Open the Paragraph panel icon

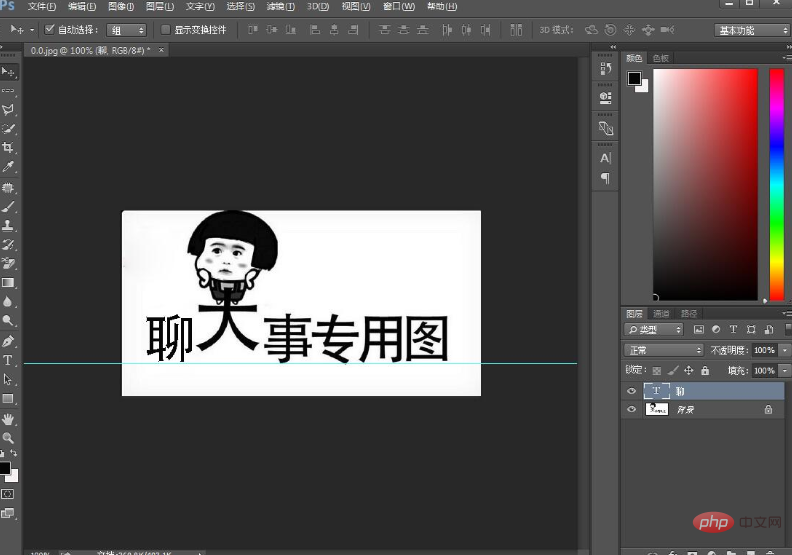tap(605, 178)
